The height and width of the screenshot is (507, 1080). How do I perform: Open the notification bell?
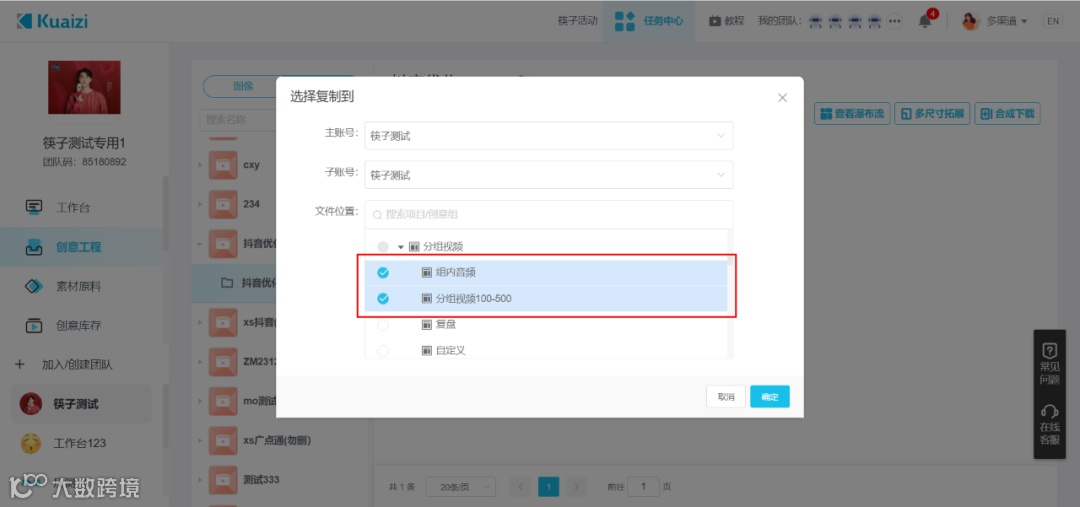point(925,21)
